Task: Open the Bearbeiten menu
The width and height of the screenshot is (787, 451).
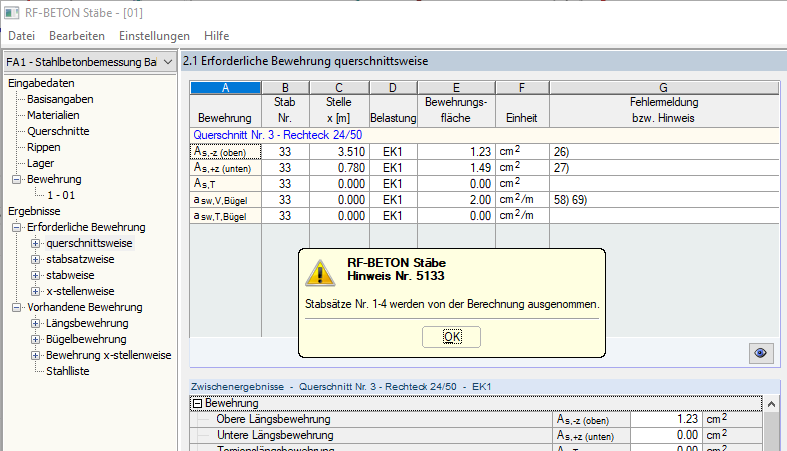Action: (77, 36)
